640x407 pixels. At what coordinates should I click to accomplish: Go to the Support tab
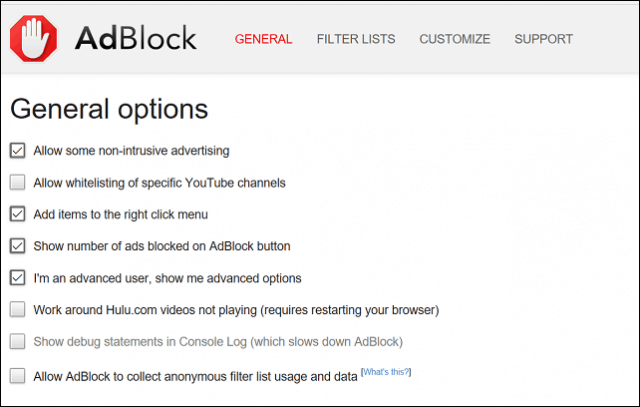point(543,39)
